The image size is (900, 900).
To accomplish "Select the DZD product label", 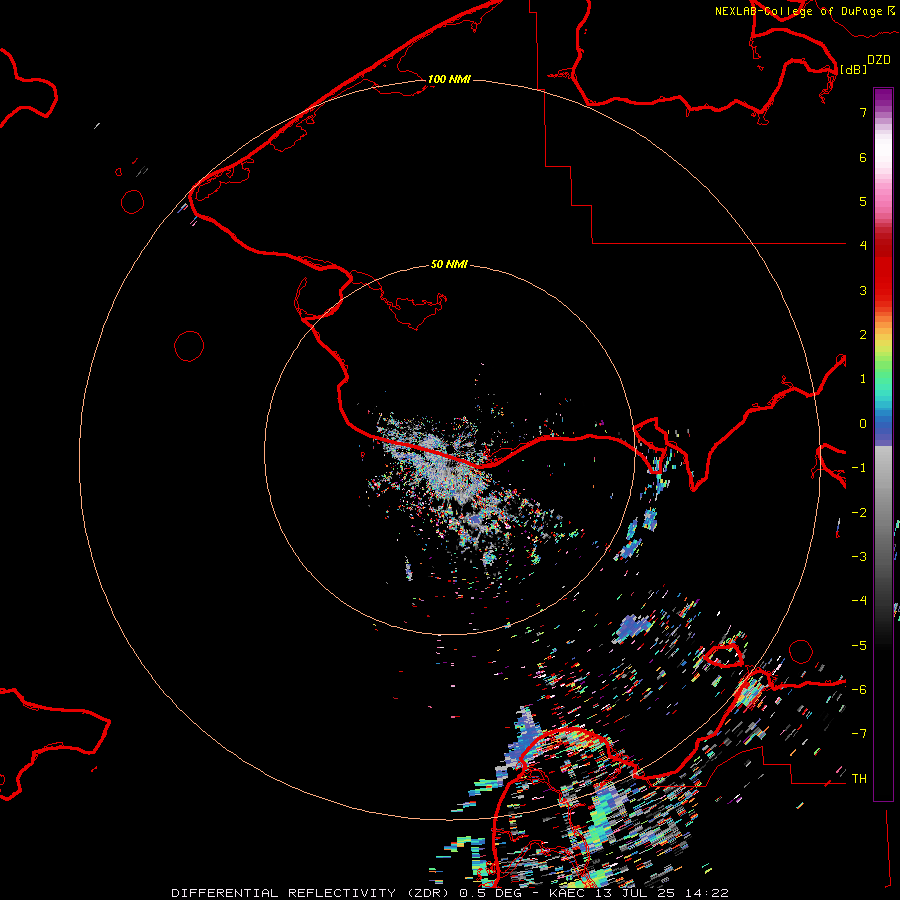I will tap(879, 60).
